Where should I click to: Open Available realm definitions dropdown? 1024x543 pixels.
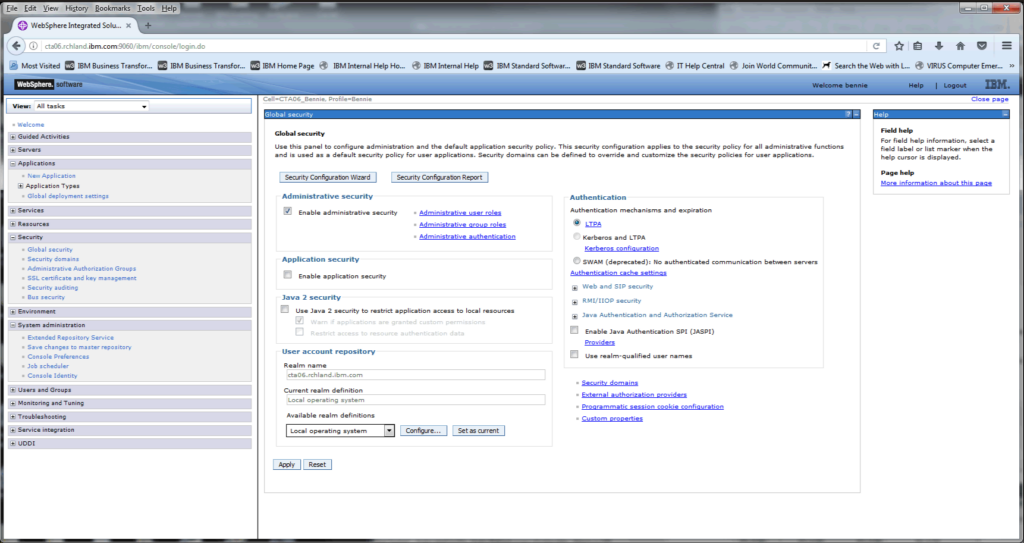click(340, 431)
